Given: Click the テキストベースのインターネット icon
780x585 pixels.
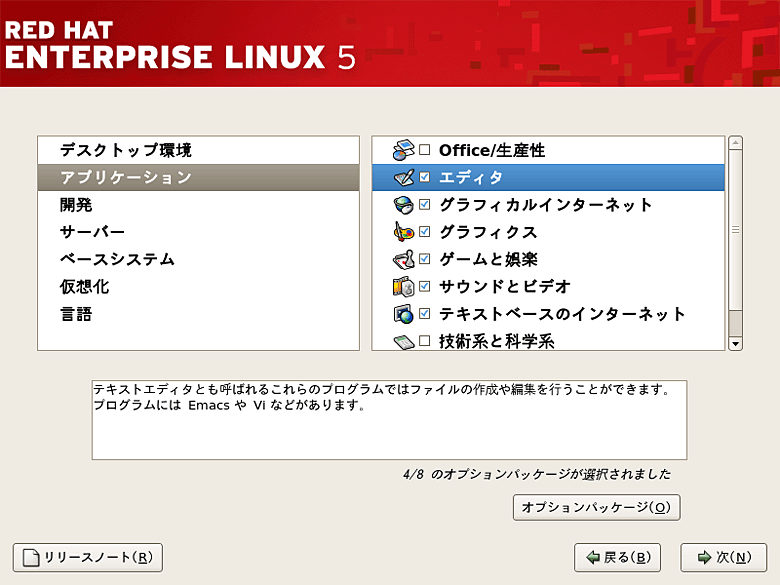Looking at the screenshot, I should click(x=402, y=314).
